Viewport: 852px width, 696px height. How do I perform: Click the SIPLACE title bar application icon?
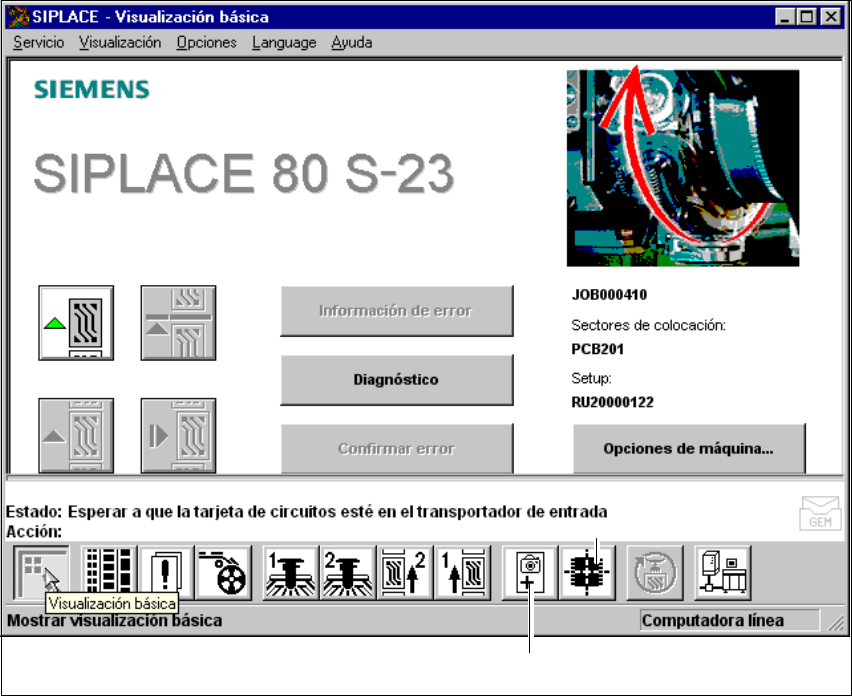[17, 17]
